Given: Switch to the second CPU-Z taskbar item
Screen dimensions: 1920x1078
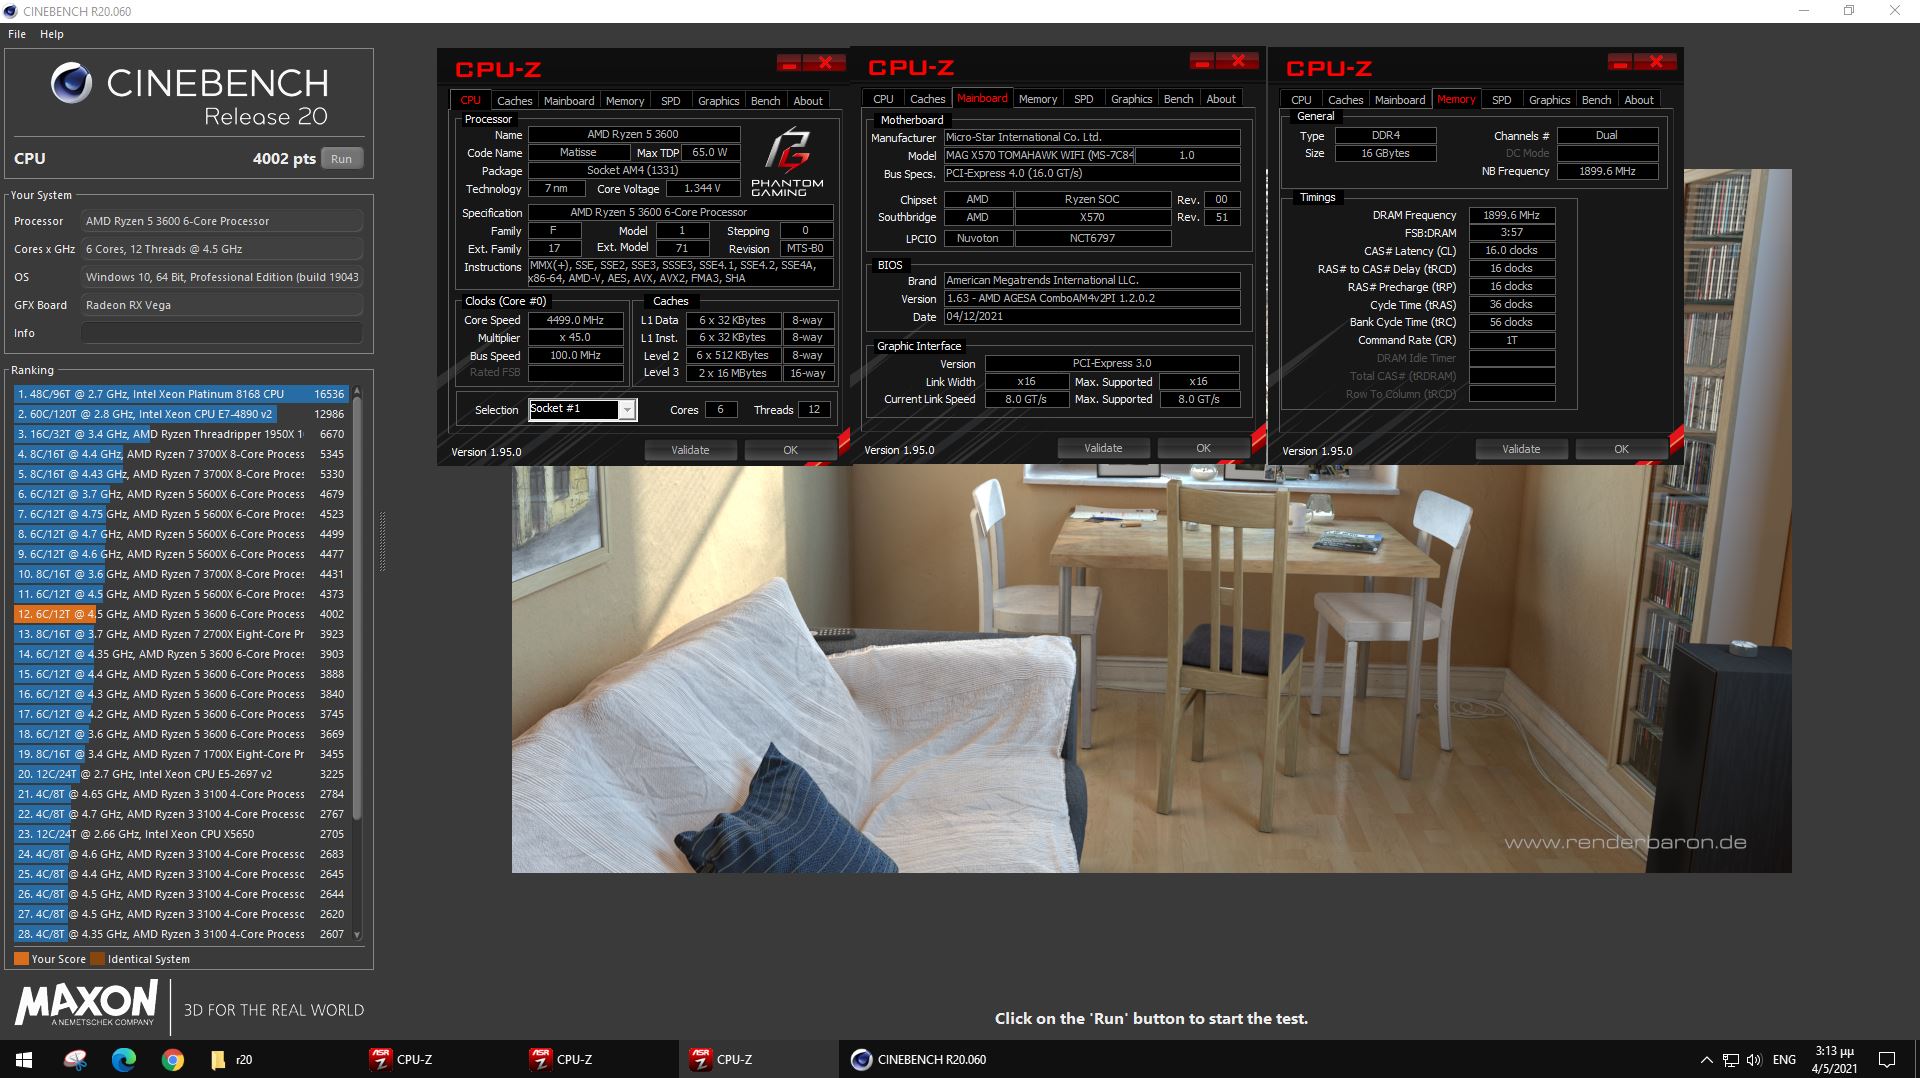Looking at the screenshot, I should (x=598, y=1059).
